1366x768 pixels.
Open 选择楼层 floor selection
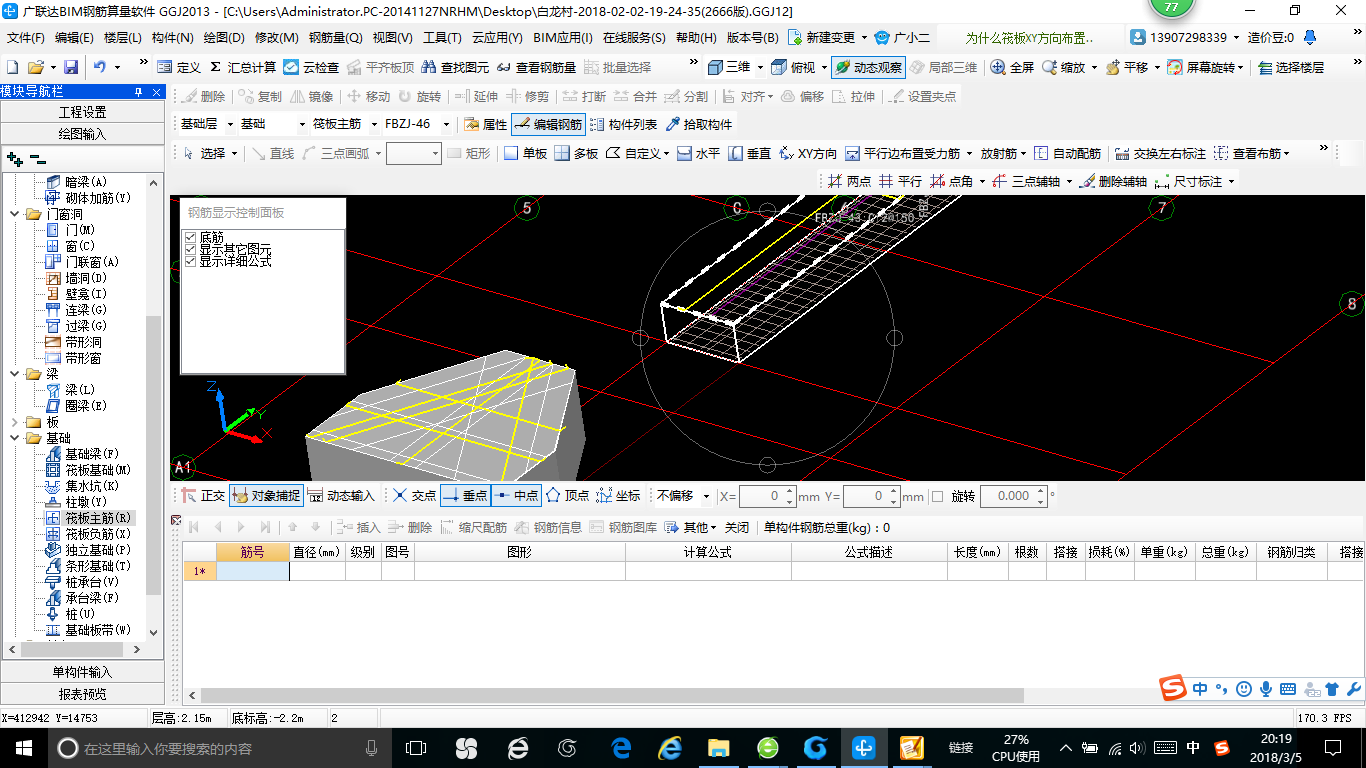1291,67
